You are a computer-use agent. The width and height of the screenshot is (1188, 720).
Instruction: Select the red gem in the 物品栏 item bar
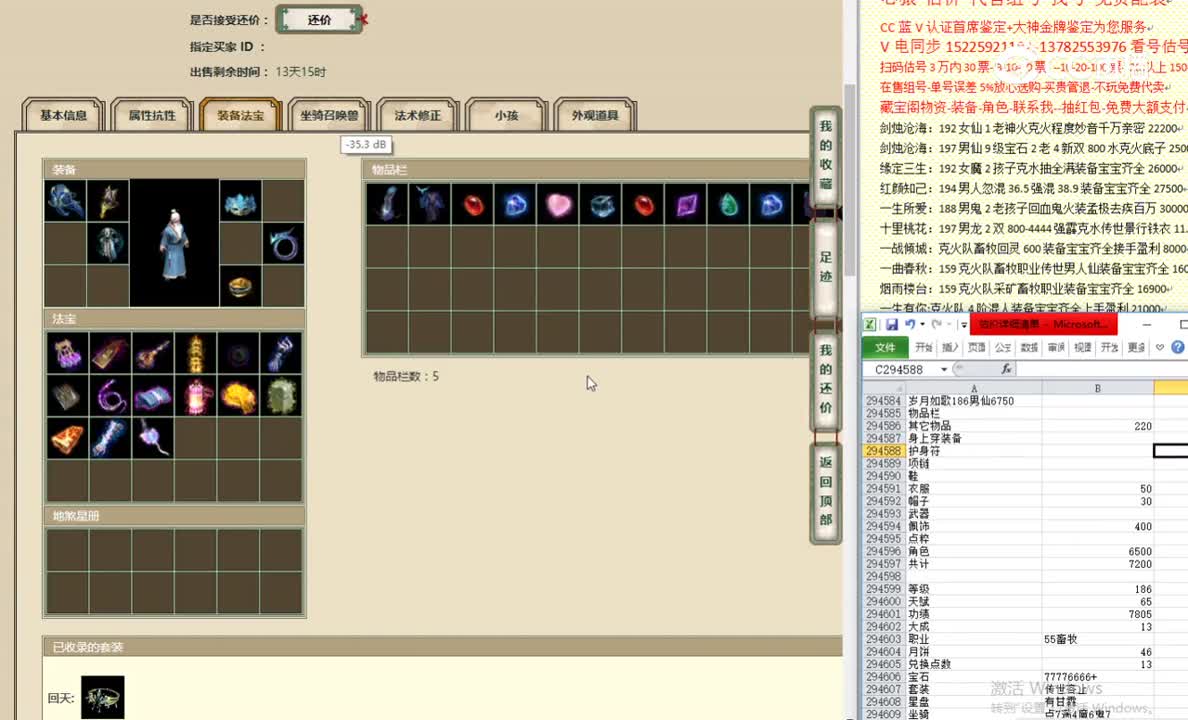click(x=474, y=204)
